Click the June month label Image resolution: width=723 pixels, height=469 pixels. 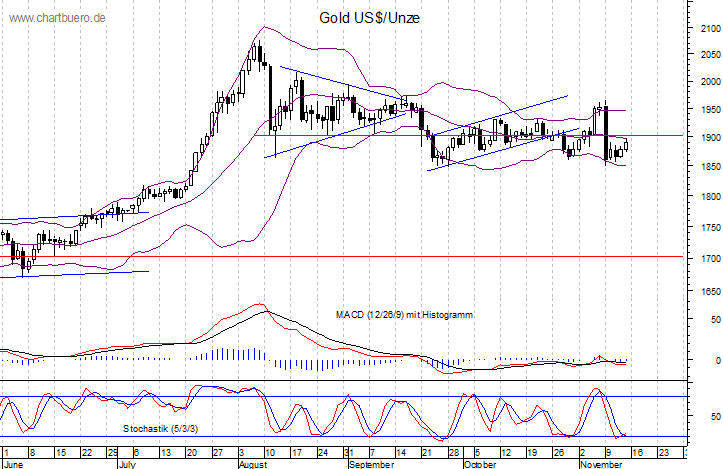[13, 464]
